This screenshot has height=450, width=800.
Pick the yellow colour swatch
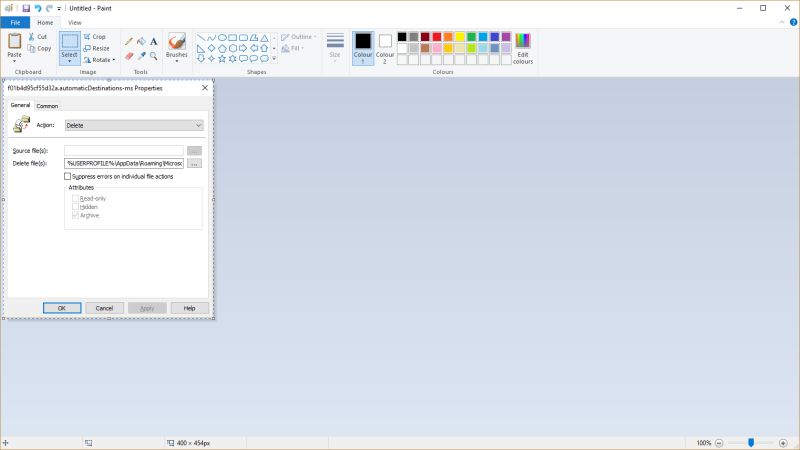click(x=460, y=37)
